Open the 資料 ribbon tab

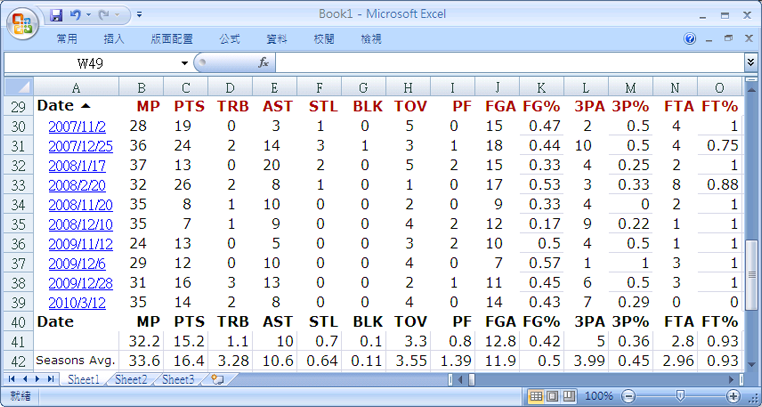[277, 39]
